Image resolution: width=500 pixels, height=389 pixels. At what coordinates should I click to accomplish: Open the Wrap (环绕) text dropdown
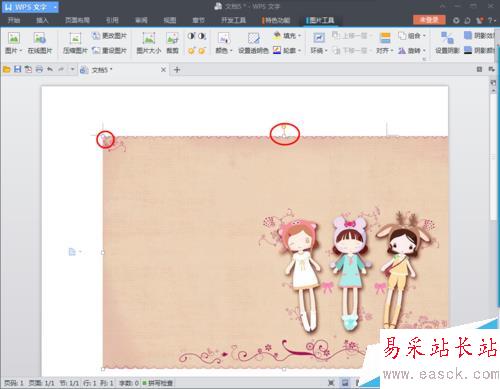pos(319,43)
